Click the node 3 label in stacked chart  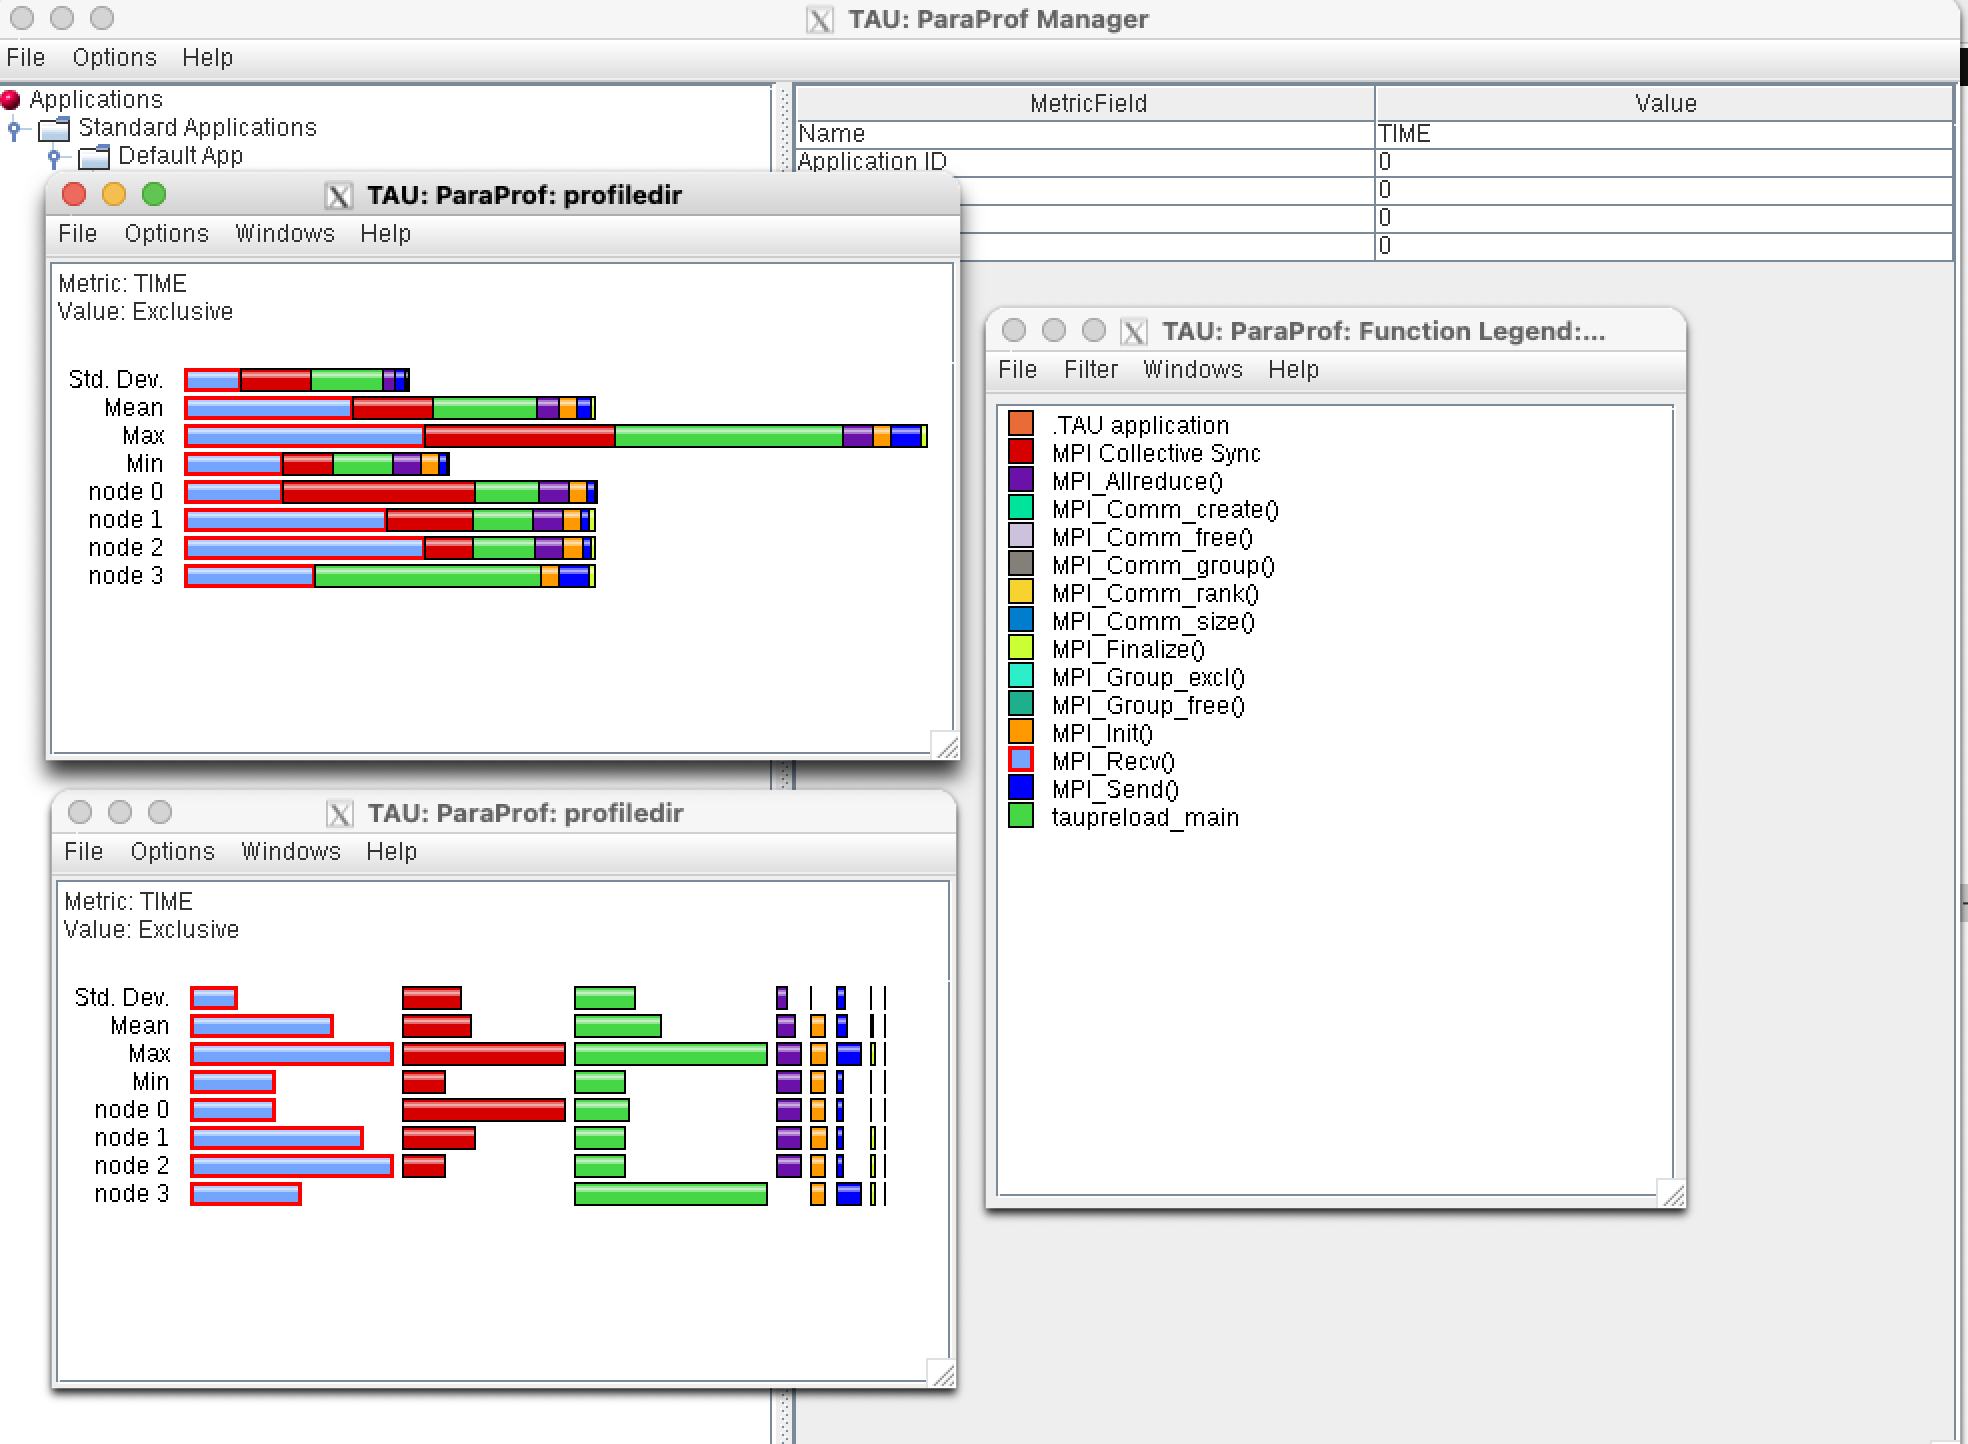[125, 576]
